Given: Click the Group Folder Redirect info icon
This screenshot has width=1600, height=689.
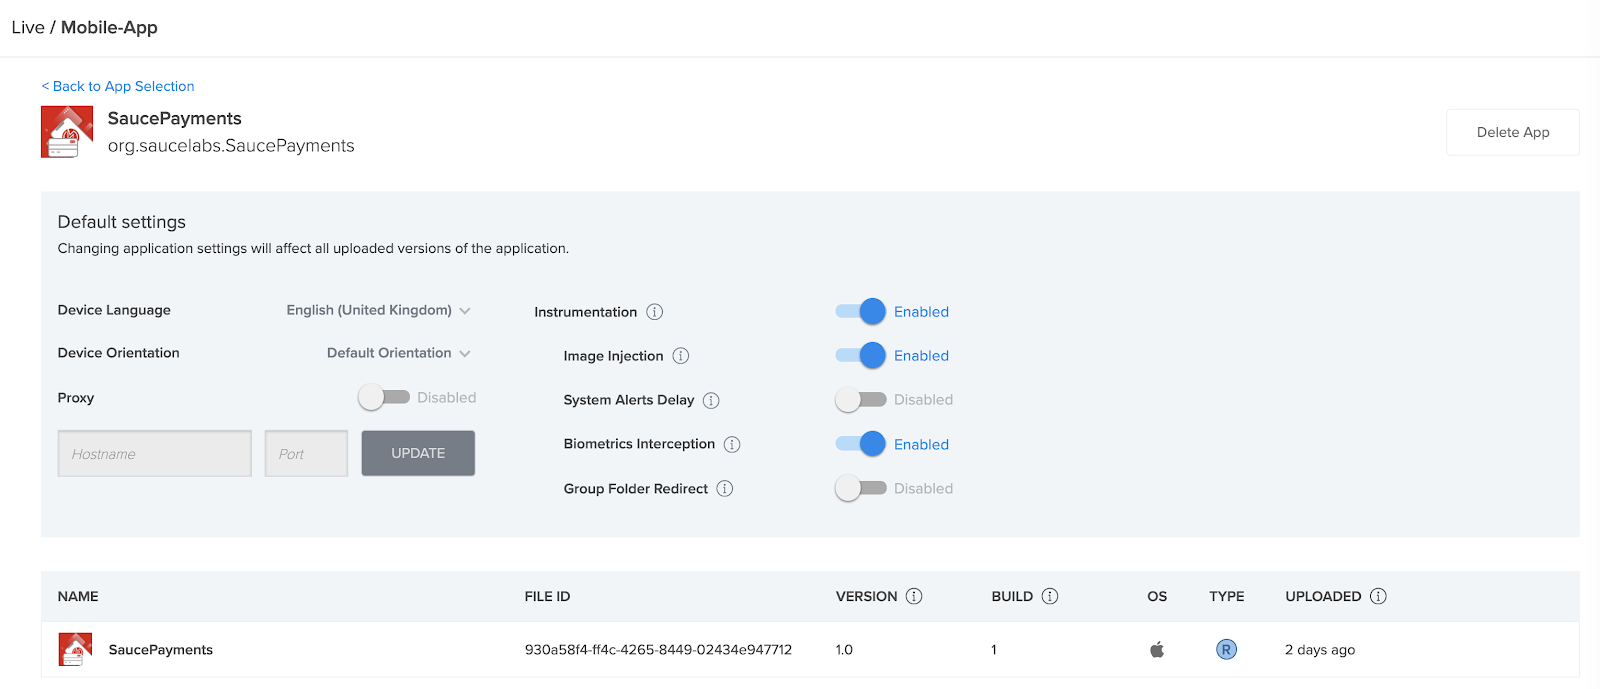Looking at the screenshot, I should [x=725, y=488].
